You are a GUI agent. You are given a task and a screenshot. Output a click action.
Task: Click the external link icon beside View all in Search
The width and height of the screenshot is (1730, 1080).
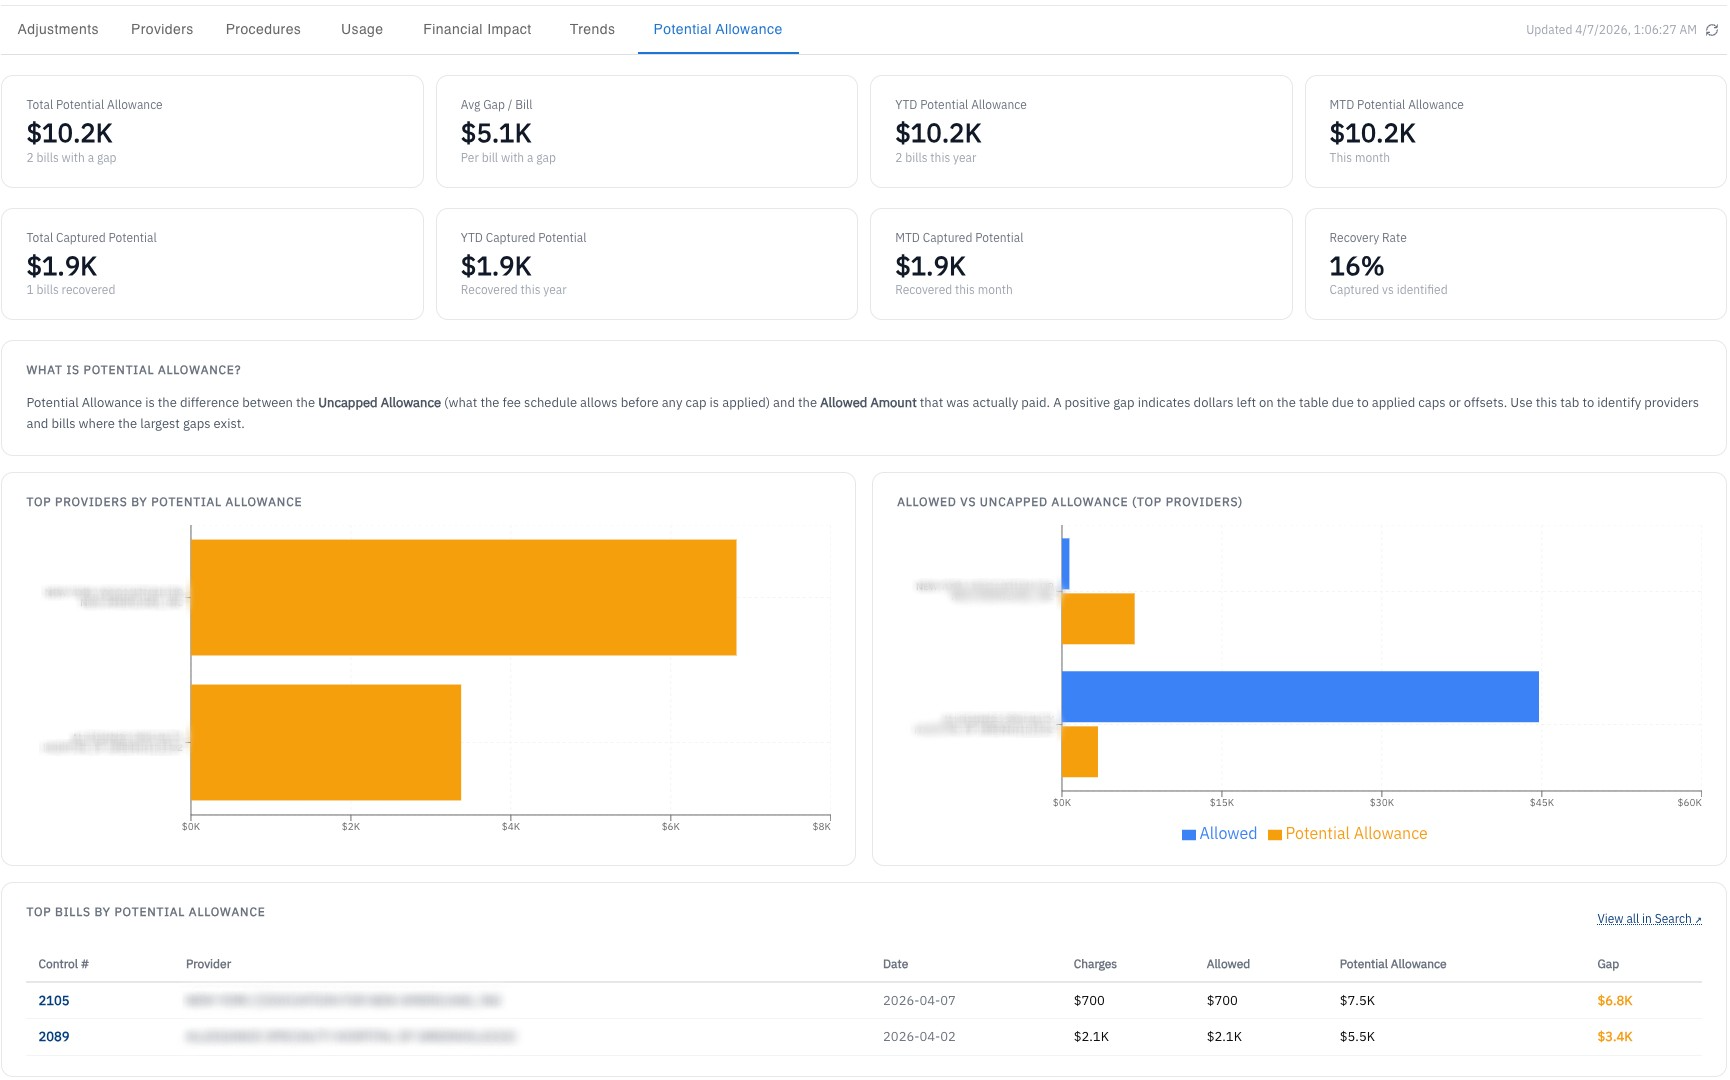coord(1698,919)
